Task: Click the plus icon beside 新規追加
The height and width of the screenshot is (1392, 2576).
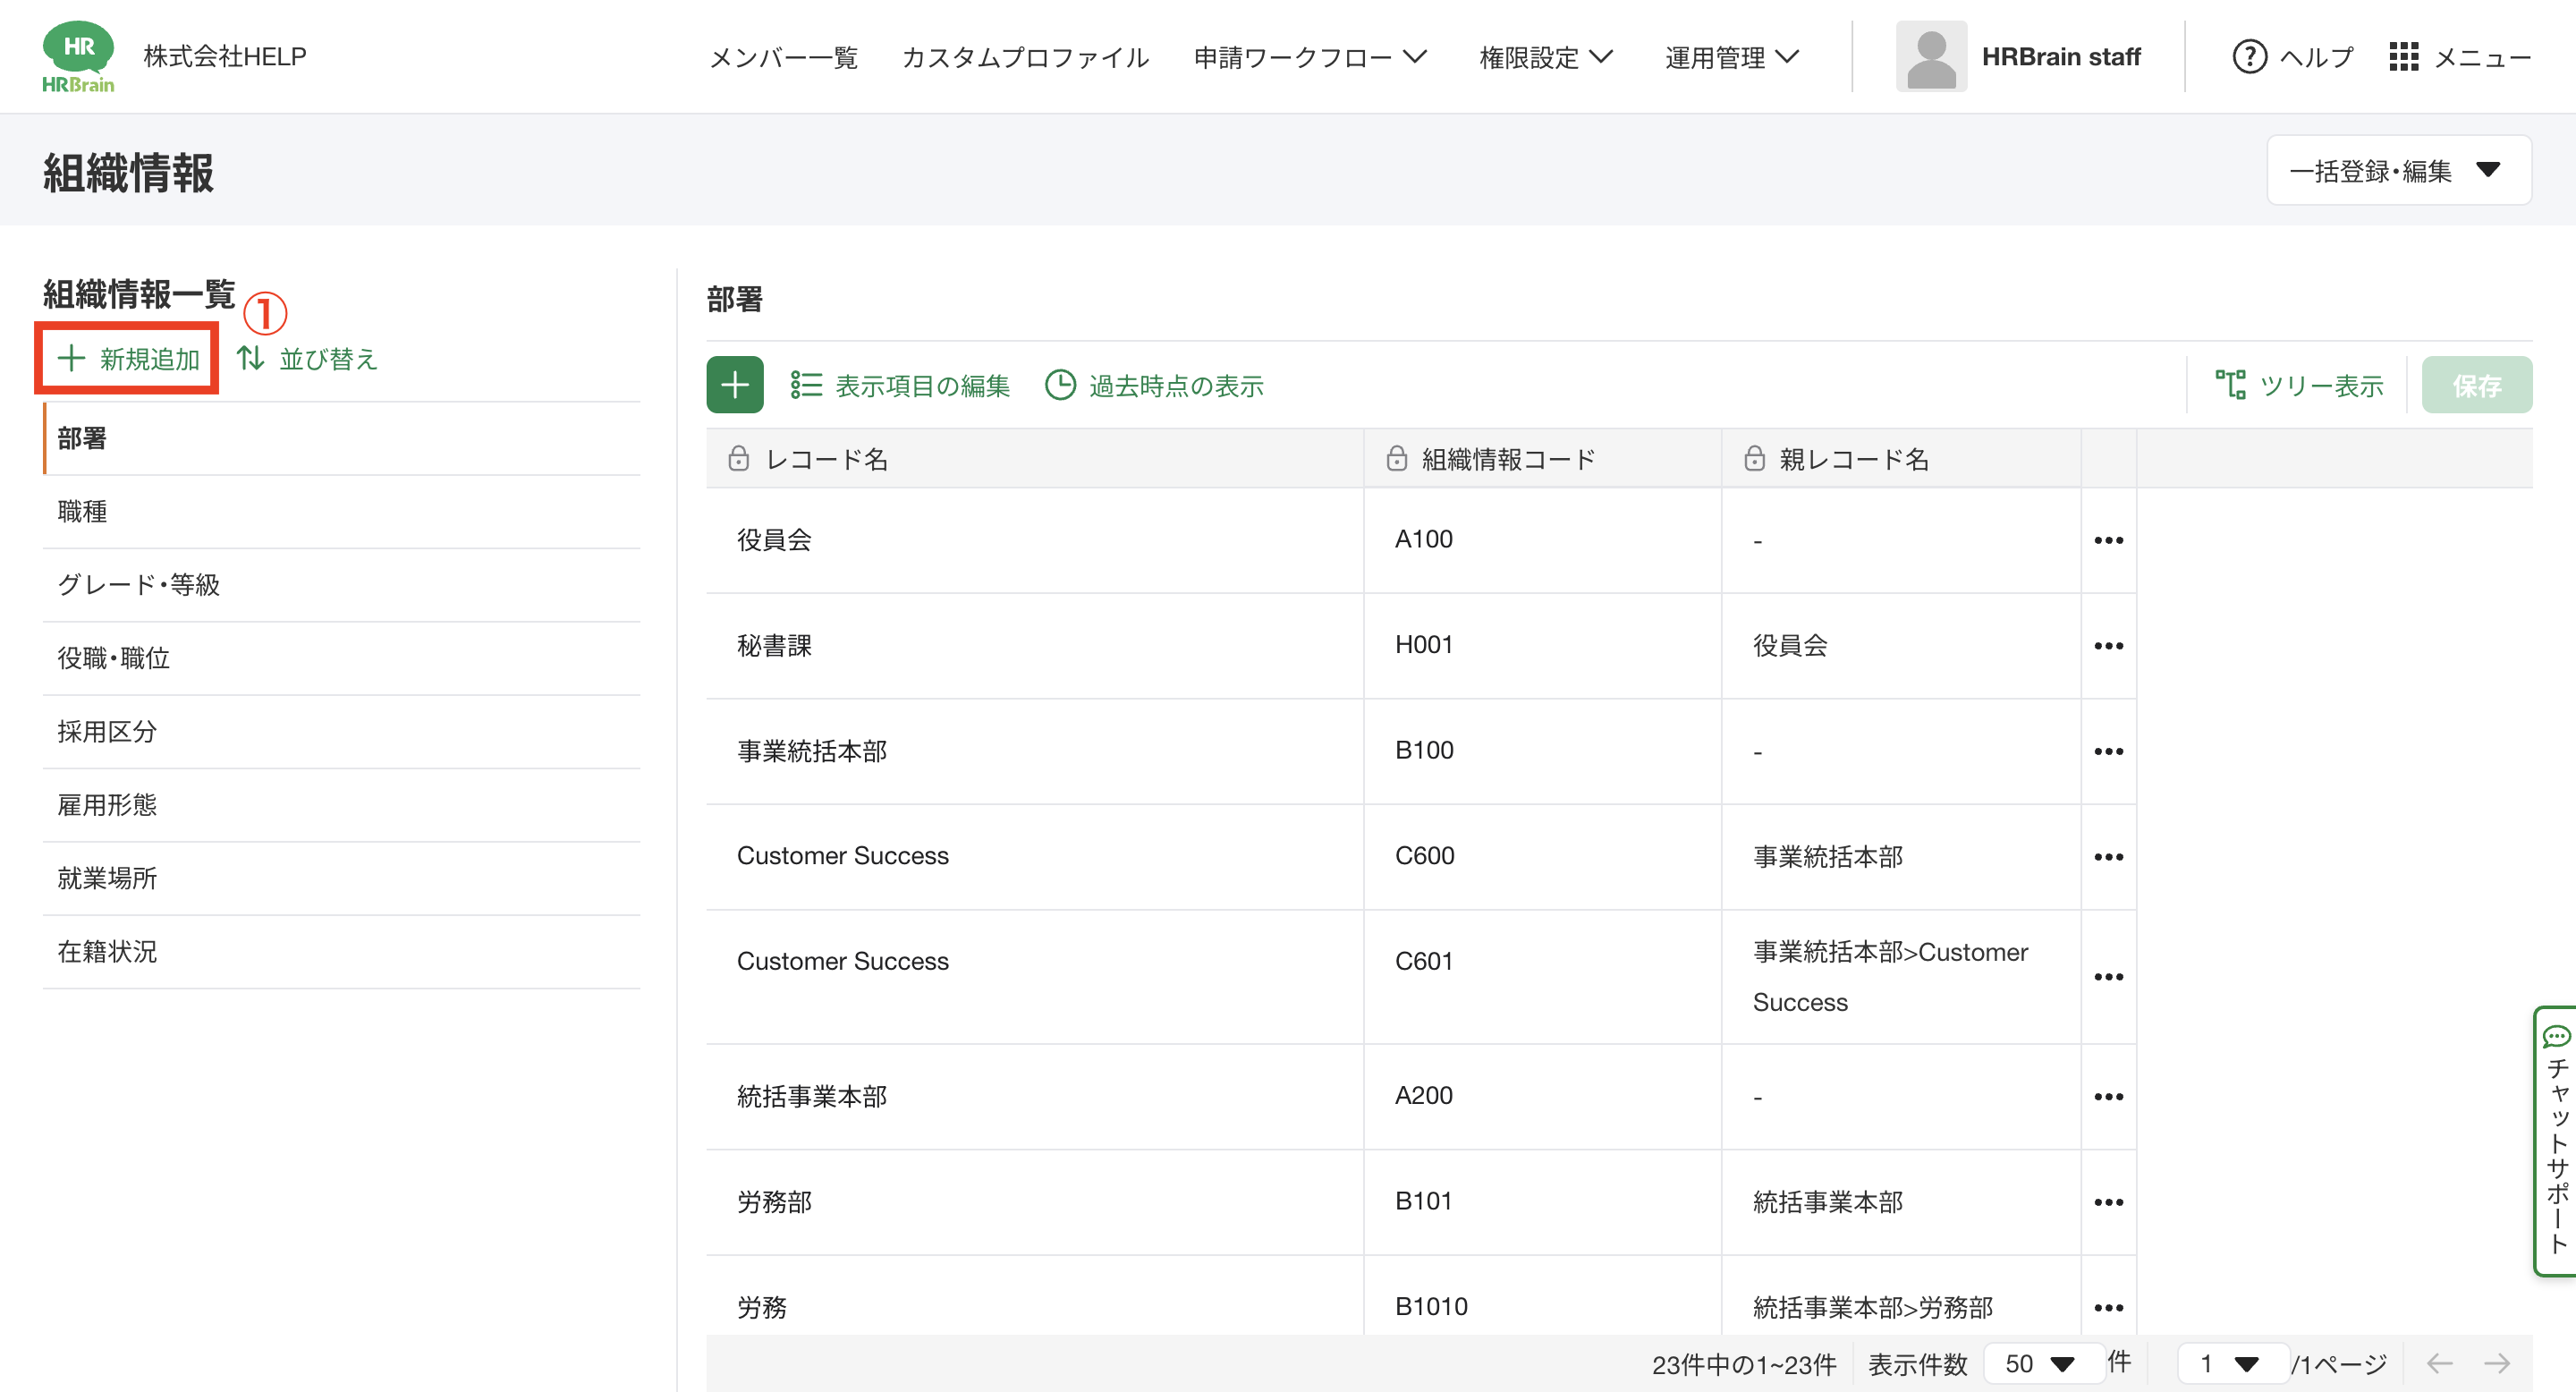Action: click(71, 358)
